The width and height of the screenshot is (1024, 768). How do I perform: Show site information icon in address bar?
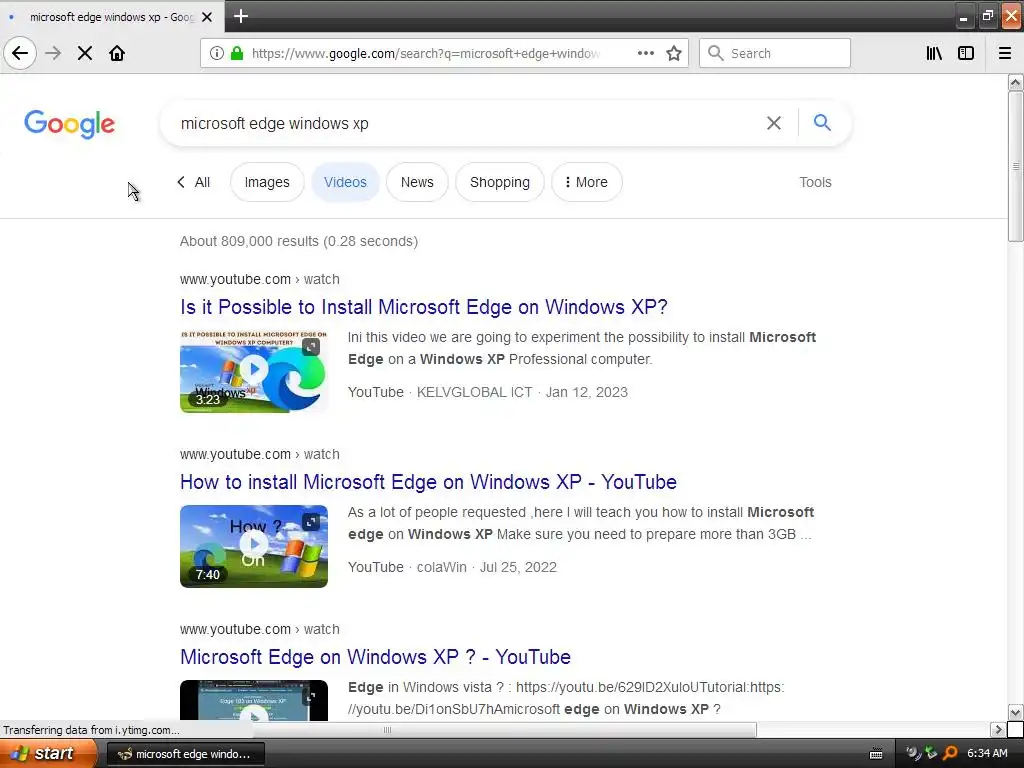pyautogui.click(x=216, y=53)
